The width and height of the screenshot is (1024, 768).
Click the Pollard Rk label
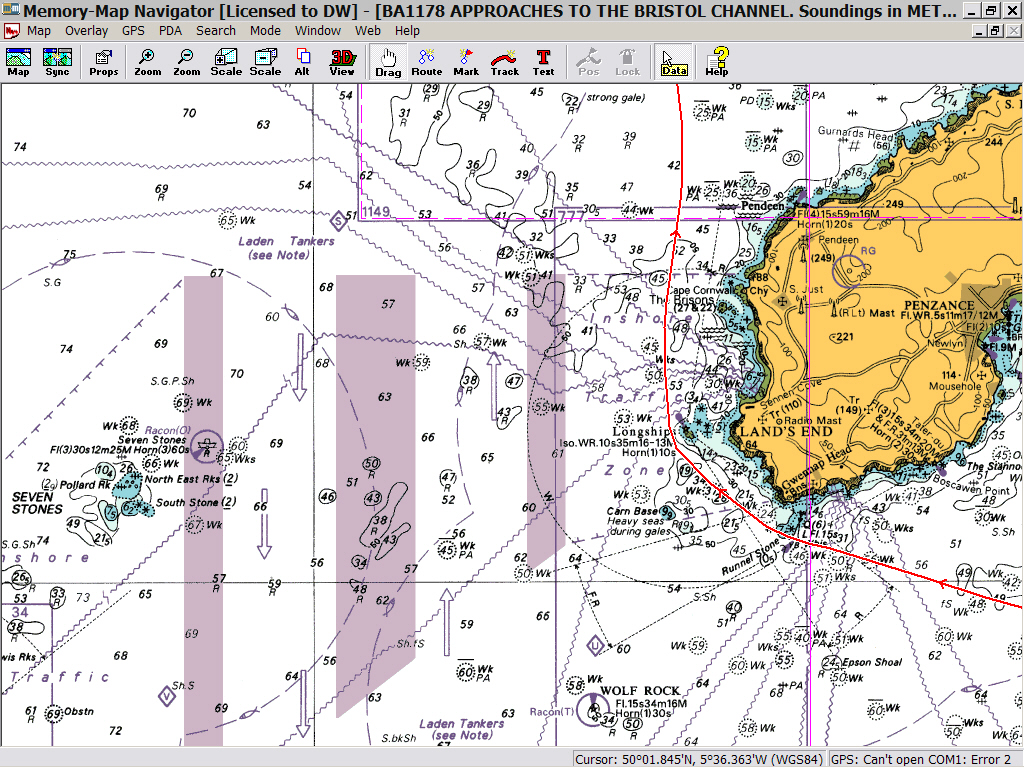click(x=85, y=485)
